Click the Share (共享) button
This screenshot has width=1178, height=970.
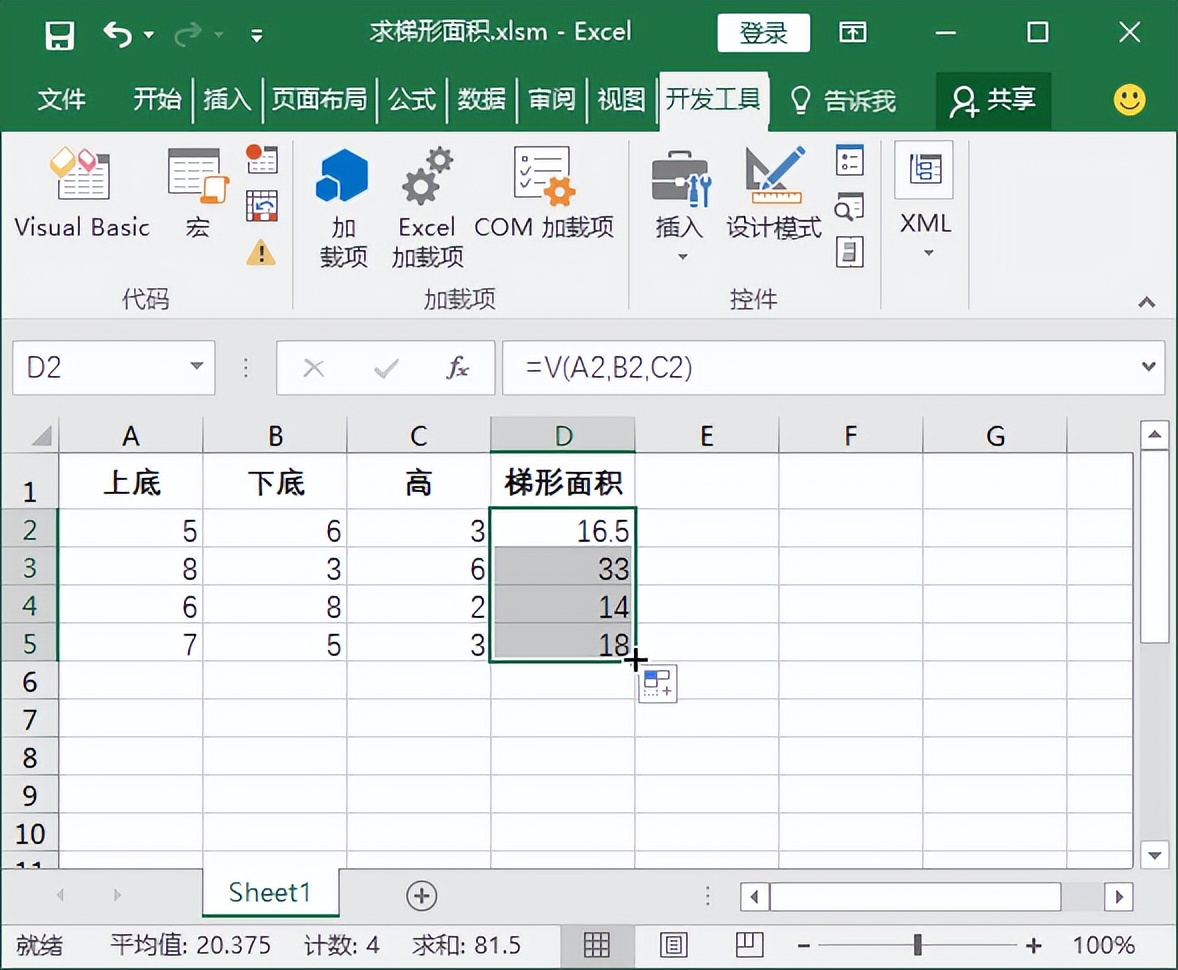pos(993,99)
